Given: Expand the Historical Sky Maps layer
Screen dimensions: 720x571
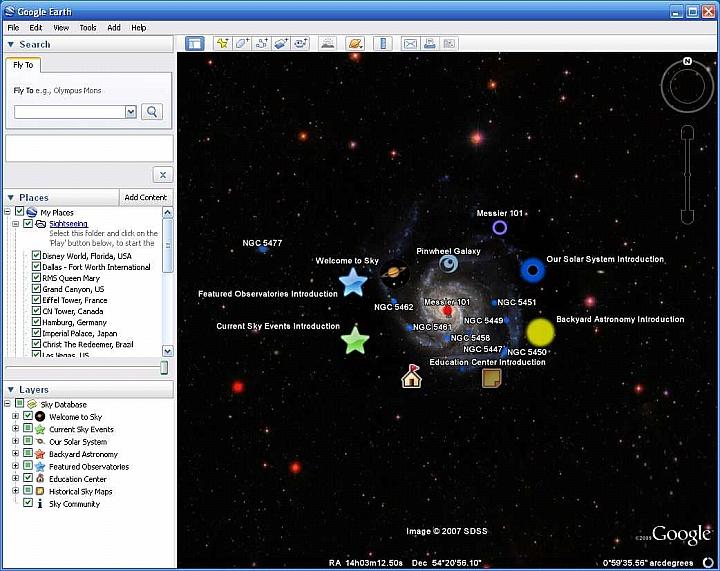Looking at the screenshot, I should 16,491.
